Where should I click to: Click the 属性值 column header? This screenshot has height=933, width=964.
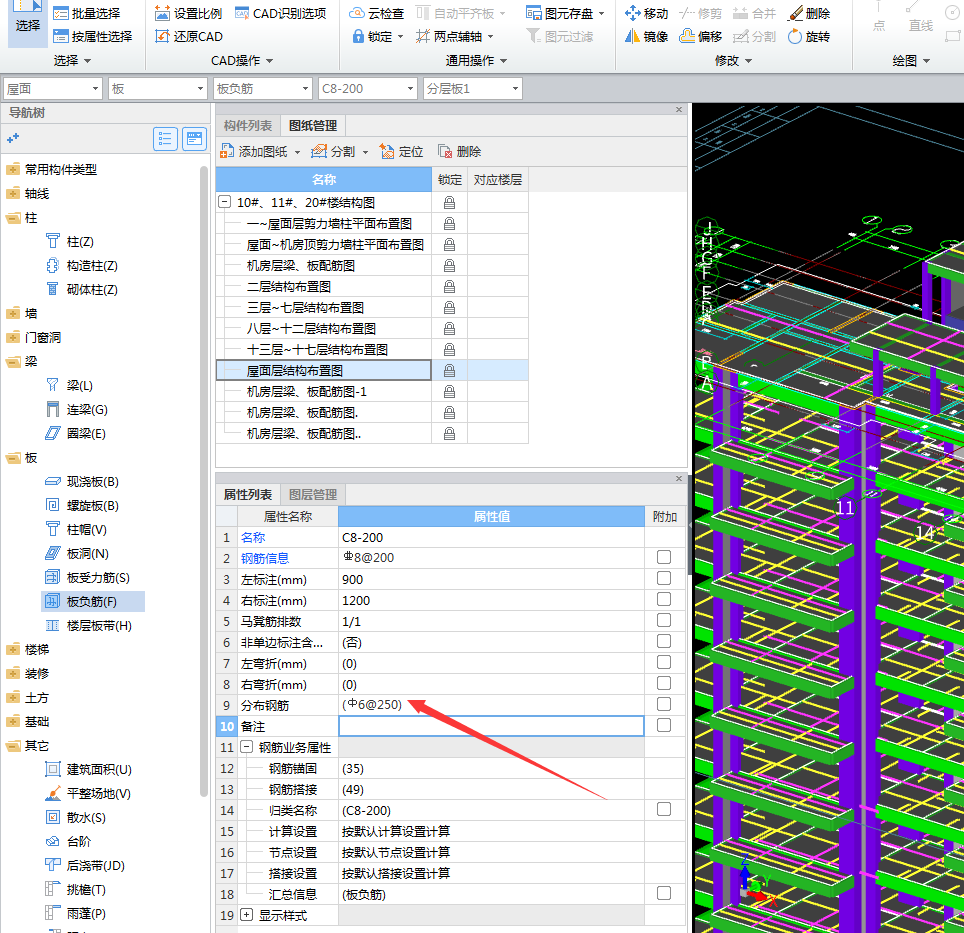coord(491,516)
